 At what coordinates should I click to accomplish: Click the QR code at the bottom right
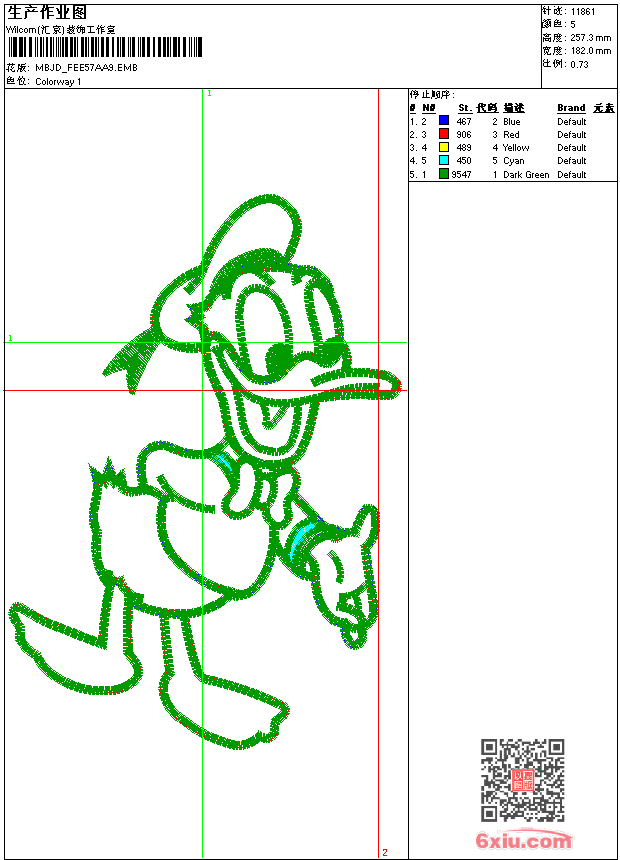click(523, 780)
